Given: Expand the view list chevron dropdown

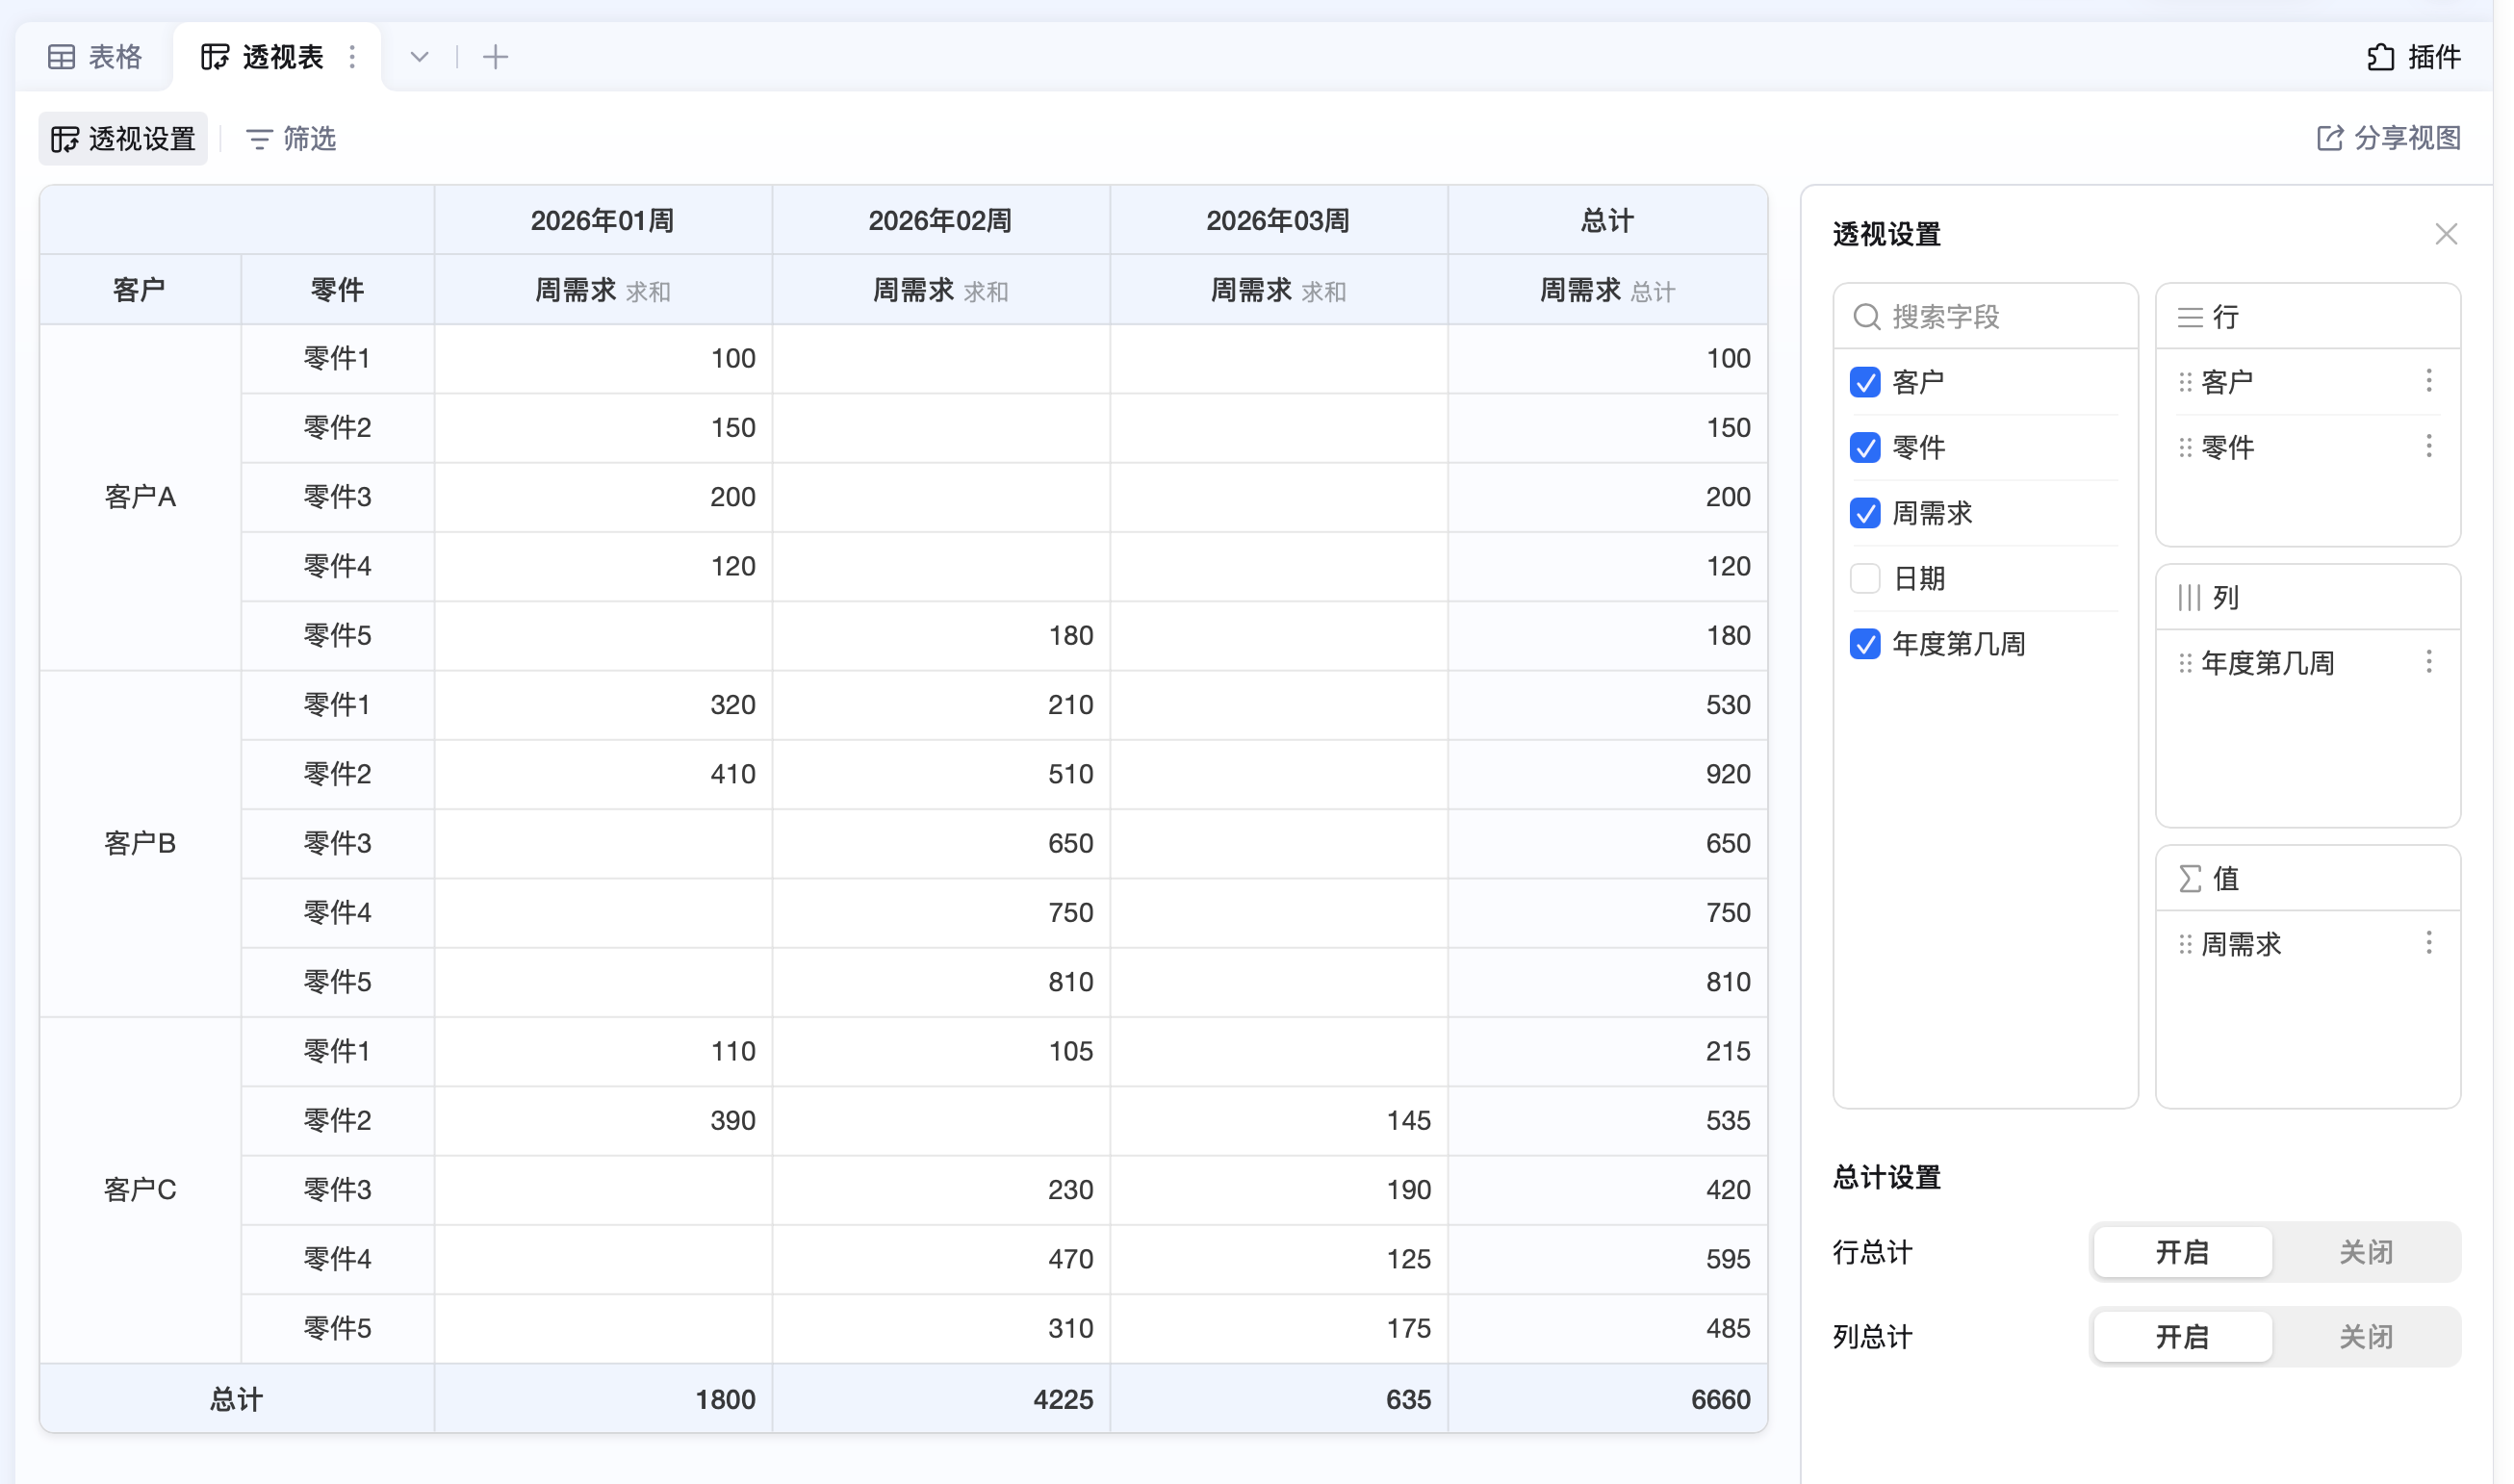Looking at the screenshot, I should 419,57.
